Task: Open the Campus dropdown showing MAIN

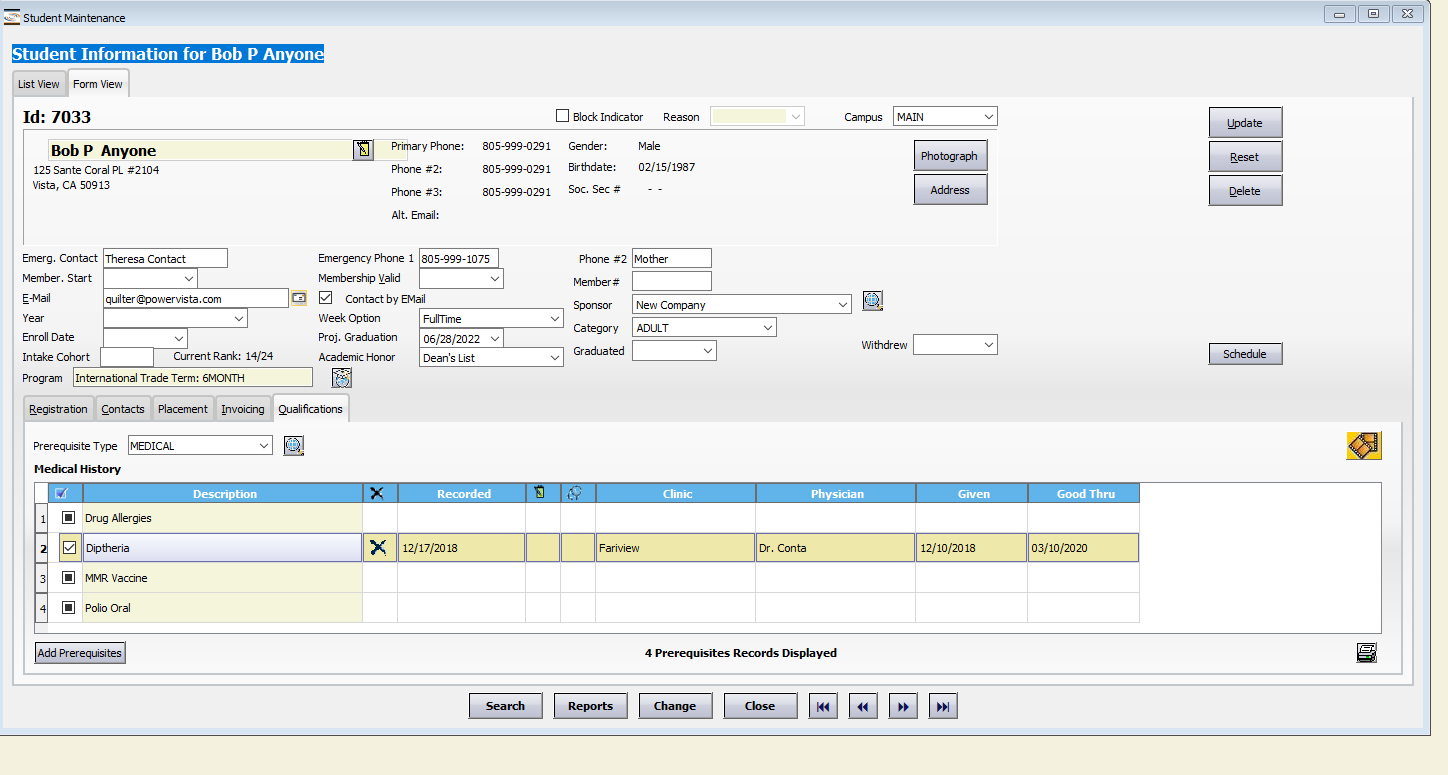Action: click(x=988, y=117)
